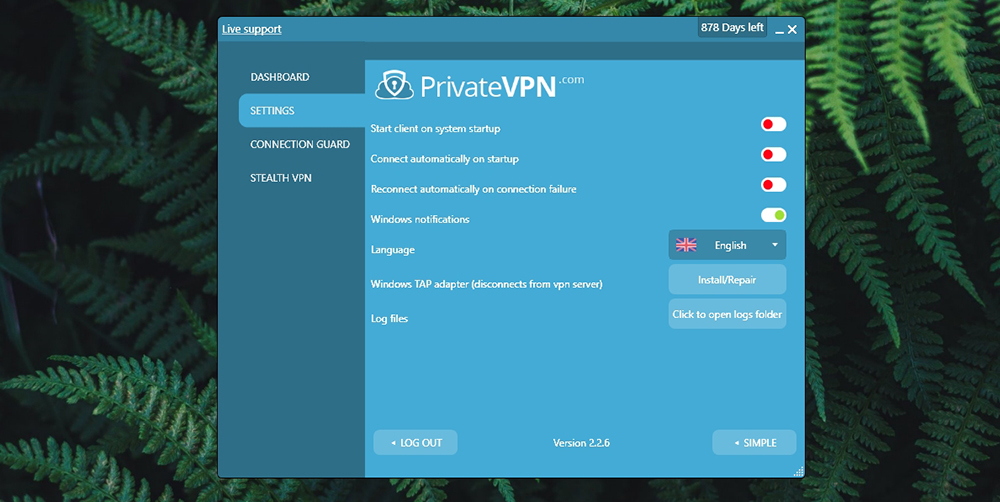
Task: Toggle Reconnect automatically on connection failure
Action: (774, 185)
